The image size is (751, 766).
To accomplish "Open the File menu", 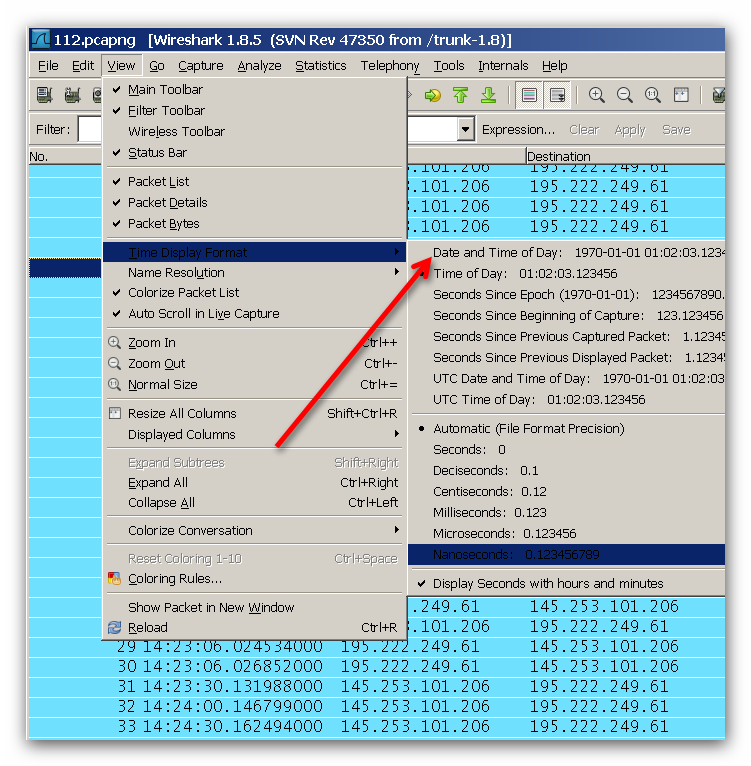I will (48, 65).
